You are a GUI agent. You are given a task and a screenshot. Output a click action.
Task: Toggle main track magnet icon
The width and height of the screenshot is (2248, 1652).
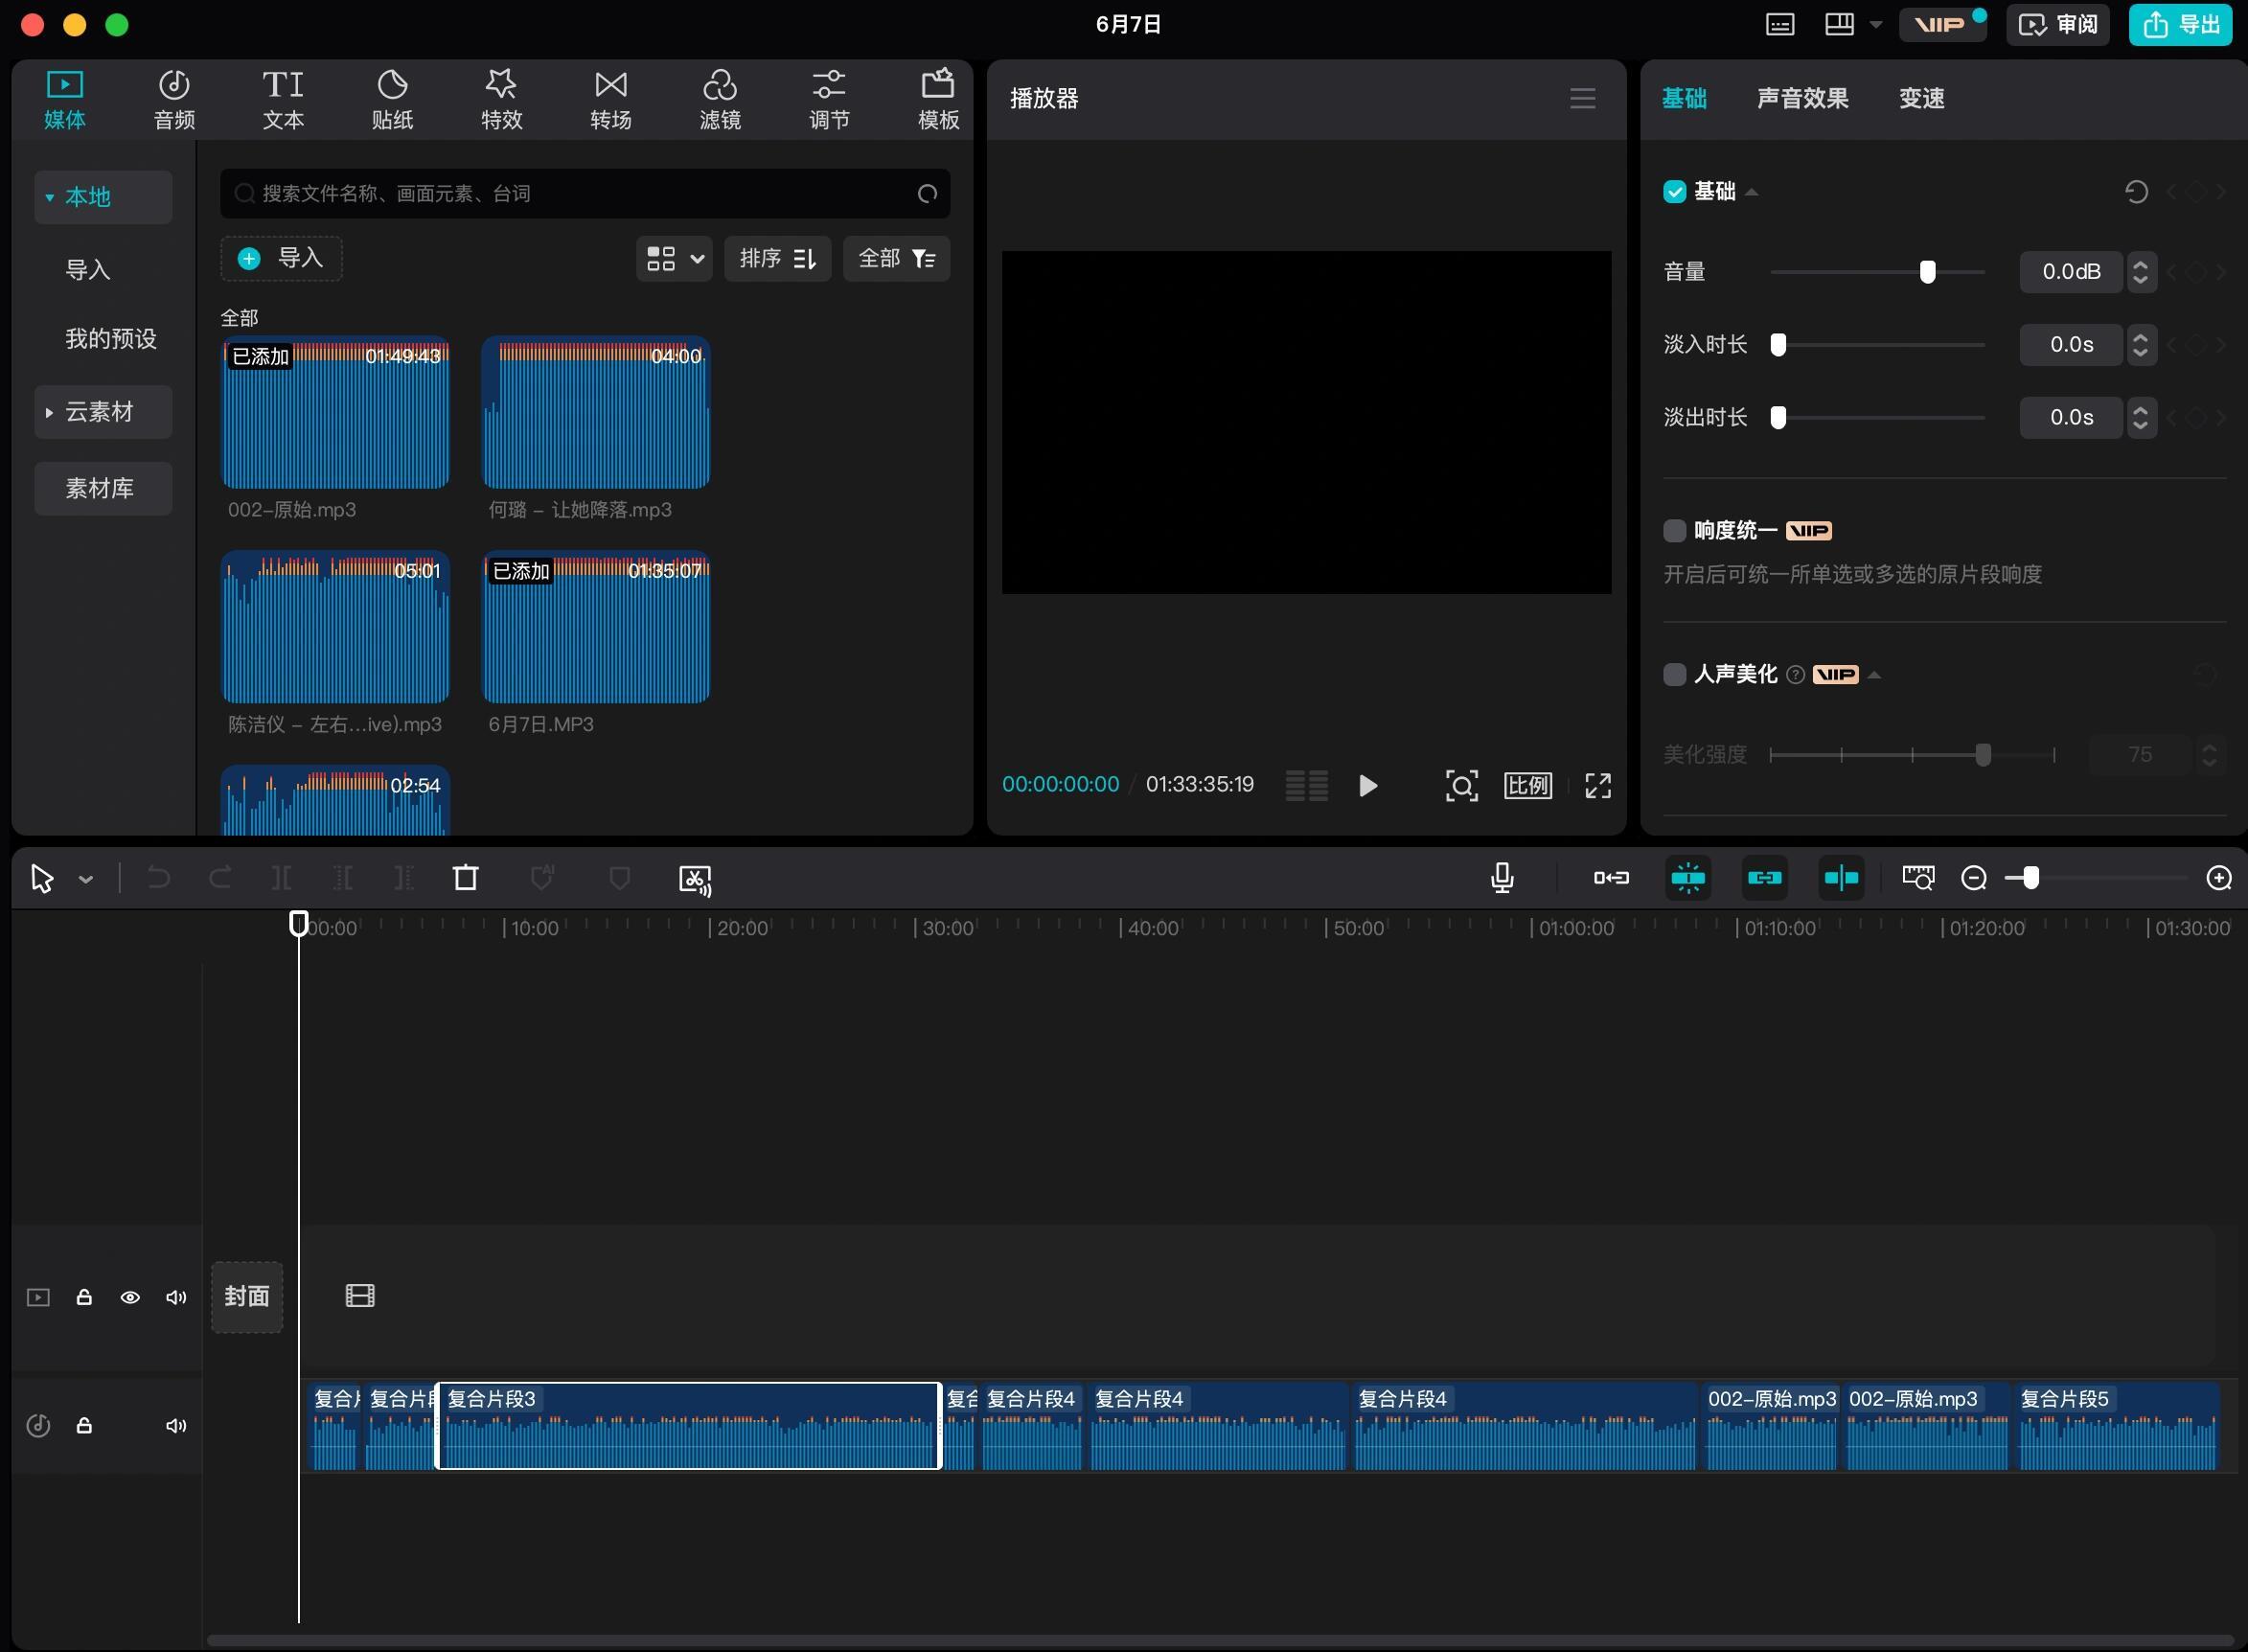point(1611,879)
